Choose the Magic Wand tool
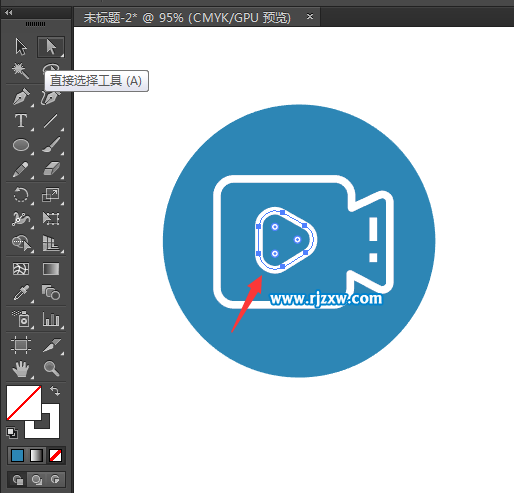Screen dimensions: 514x493 pyautogui.click(x=21, y=70)
